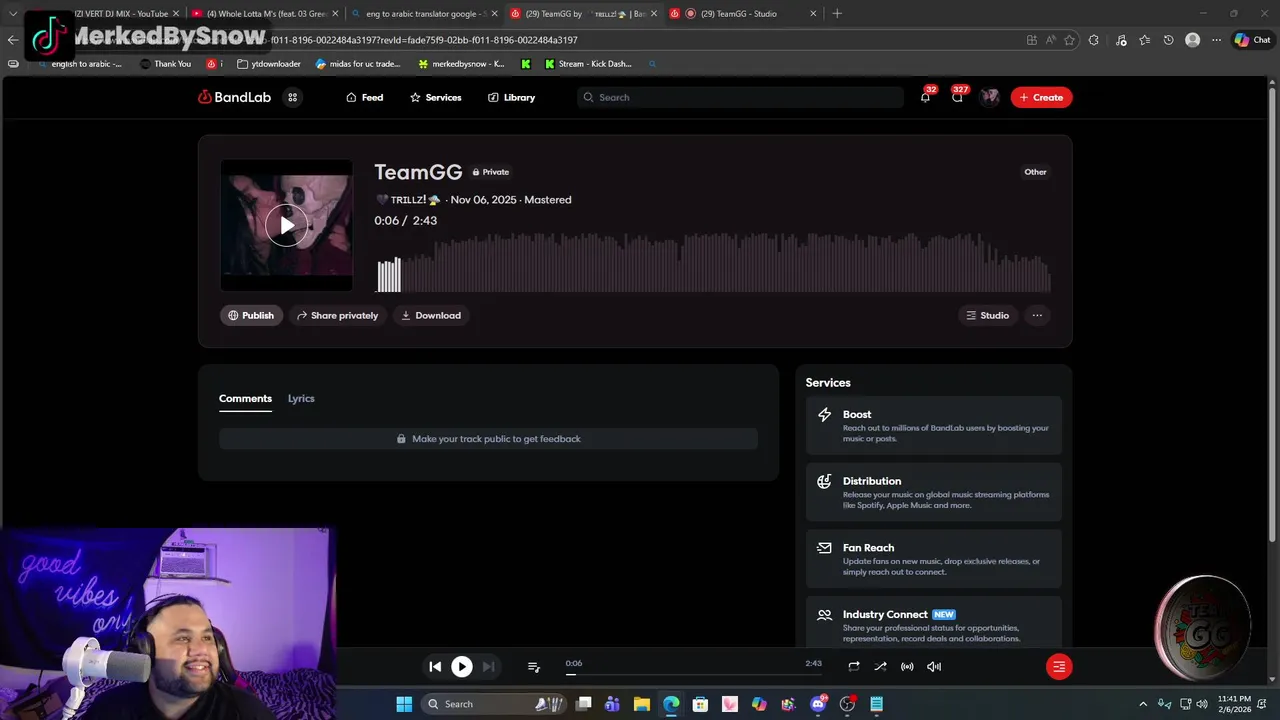Toggle shuffle in the player bar
This screenshot has width=1280, height=720.
[880, 666]
